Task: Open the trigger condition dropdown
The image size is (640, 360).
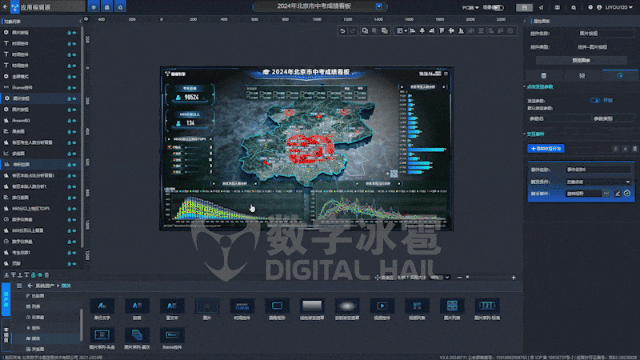Action: pos(598,182)
